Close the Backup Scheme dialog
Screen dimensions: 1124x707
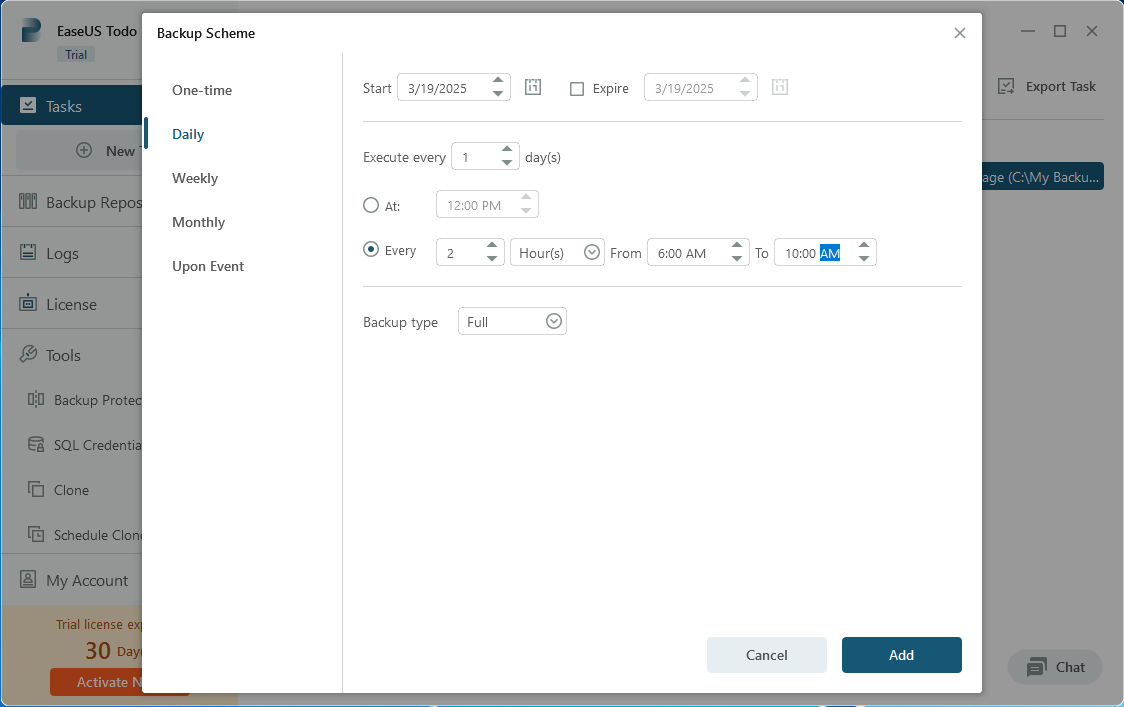coord(960,33)
